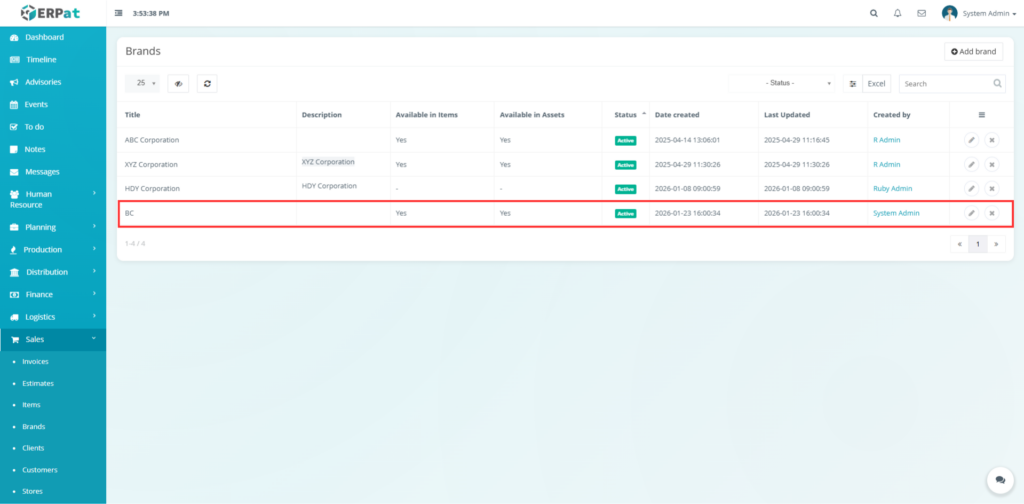
Task: Expand Production menu
Action: pos(53,249)
